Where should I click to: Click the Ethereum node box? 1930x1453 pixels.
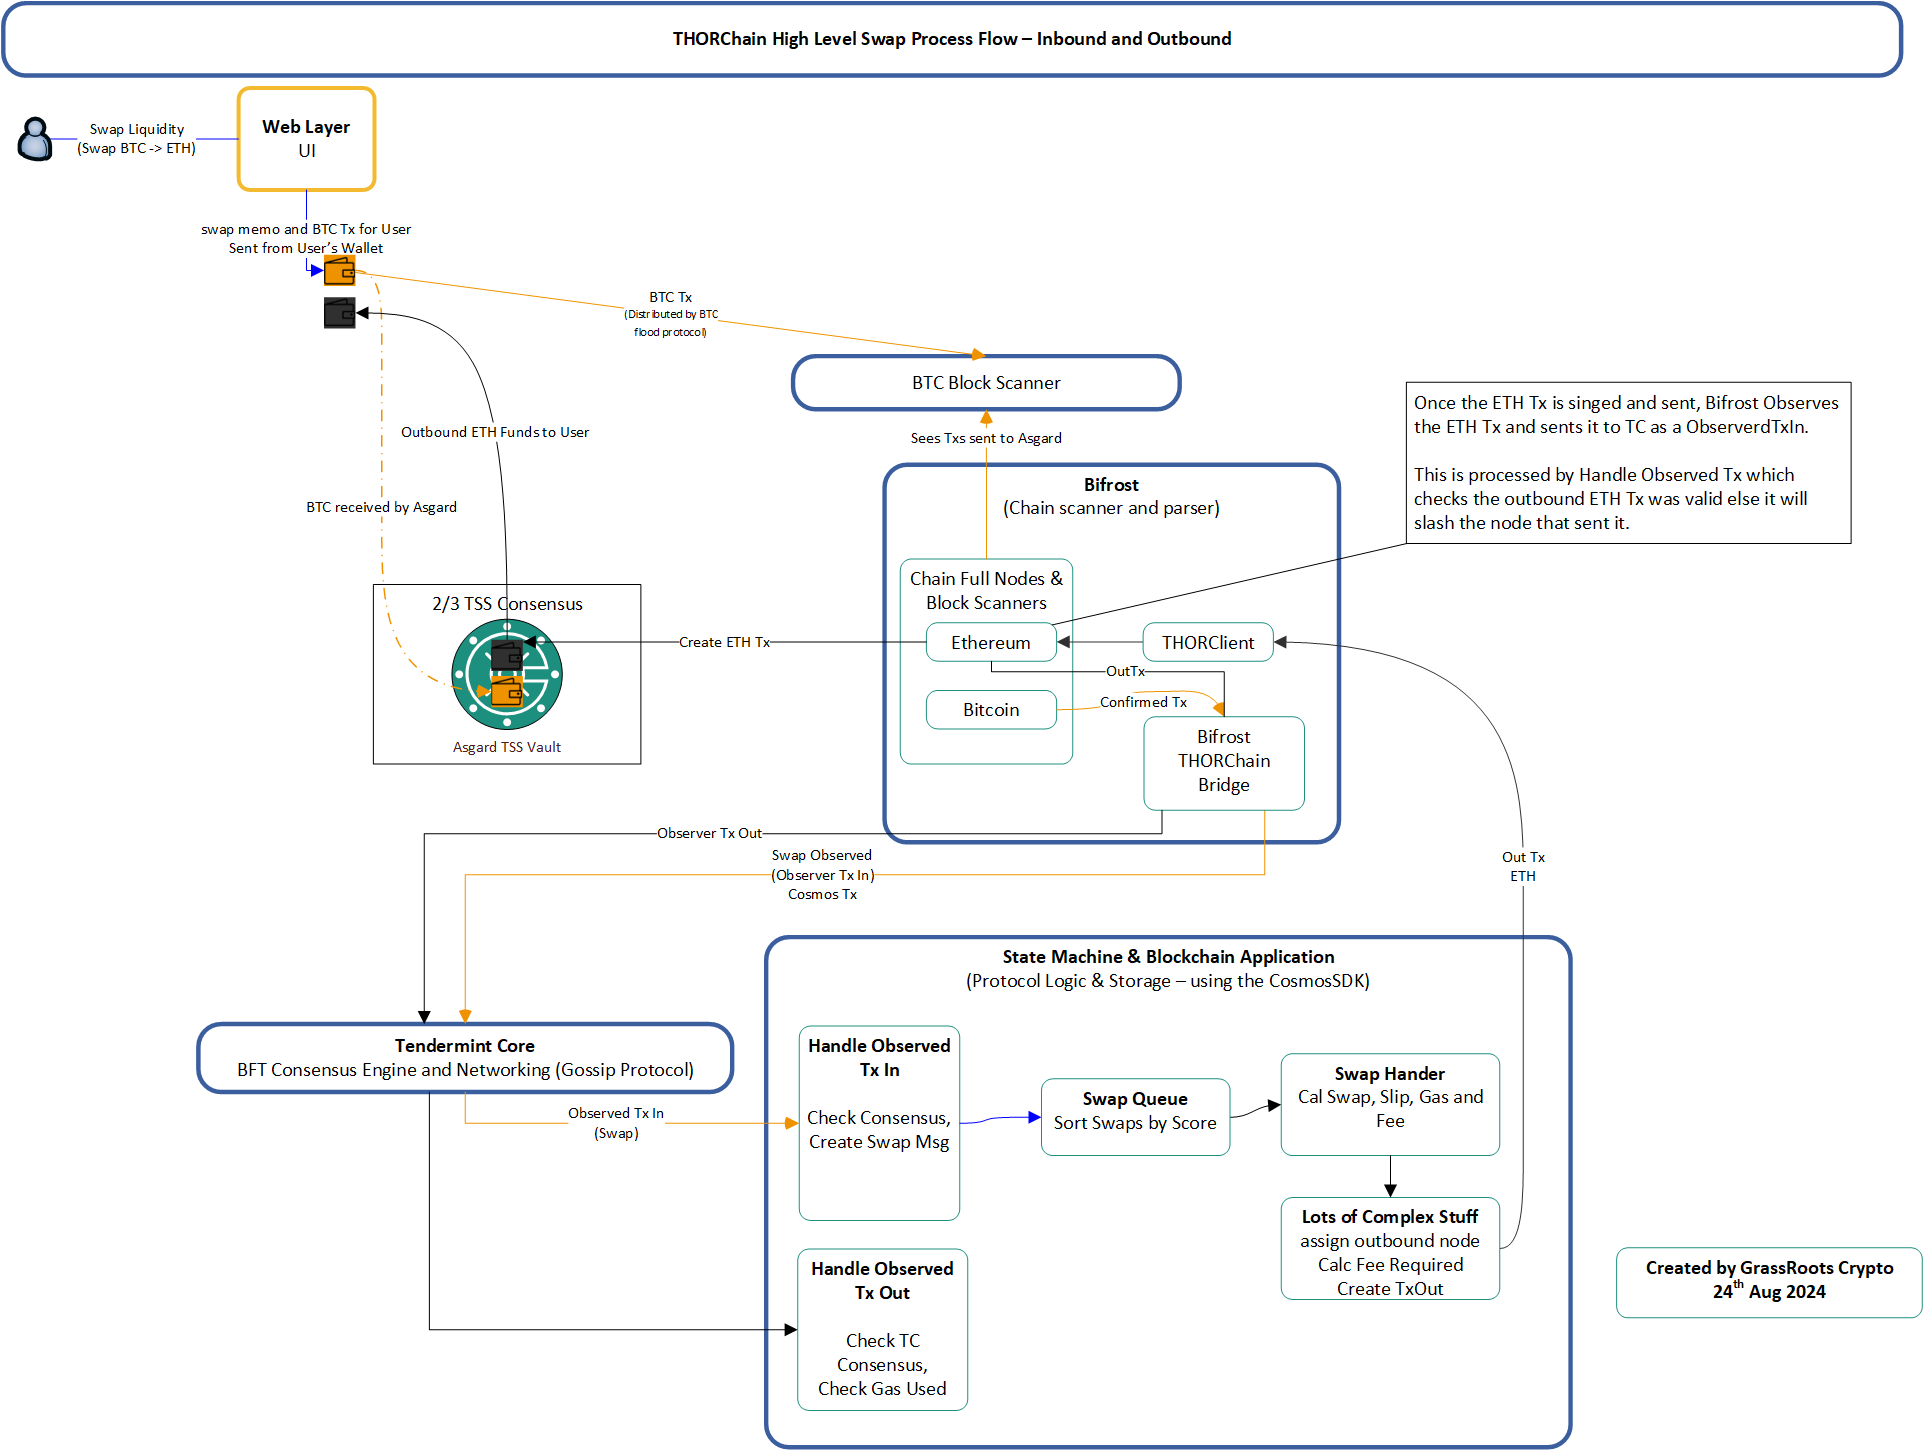[991, 642]
